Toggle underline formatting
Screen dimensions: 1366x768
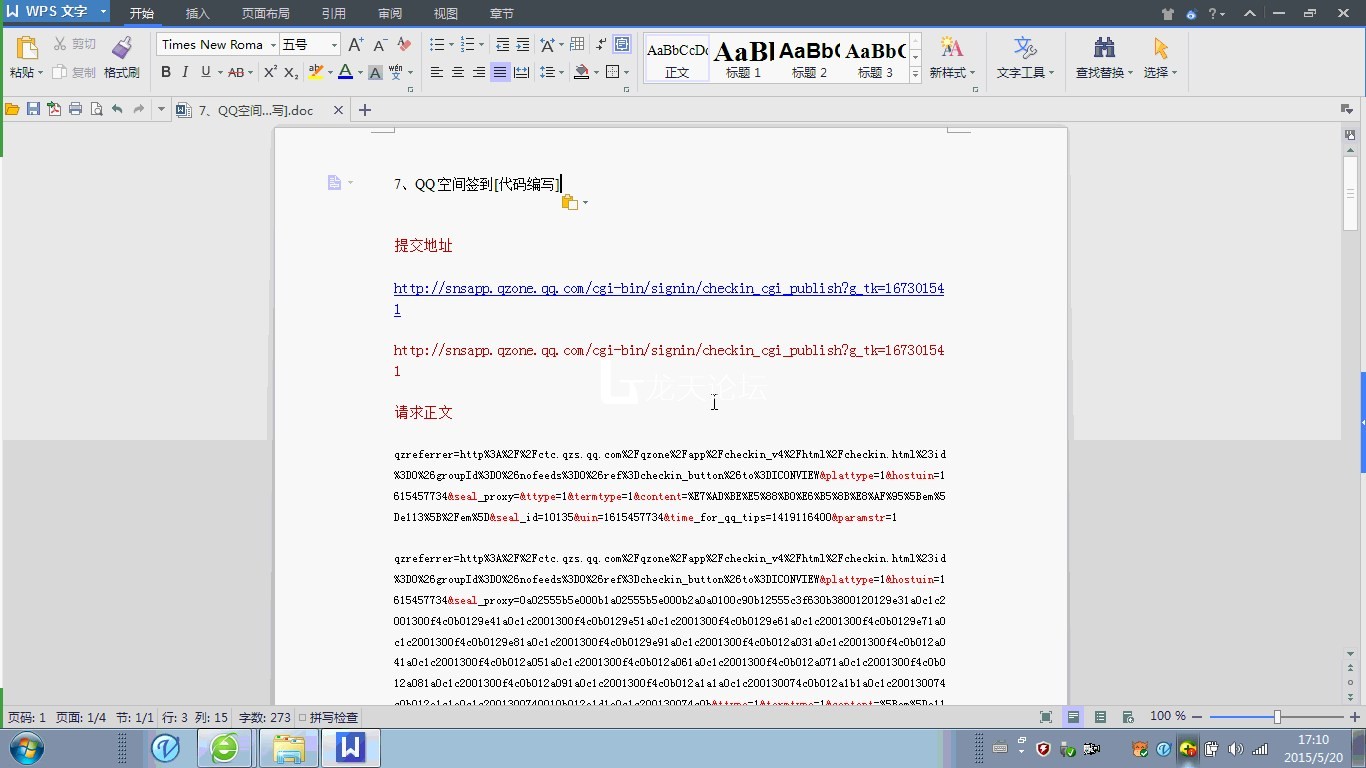click(x=203, y=72)
